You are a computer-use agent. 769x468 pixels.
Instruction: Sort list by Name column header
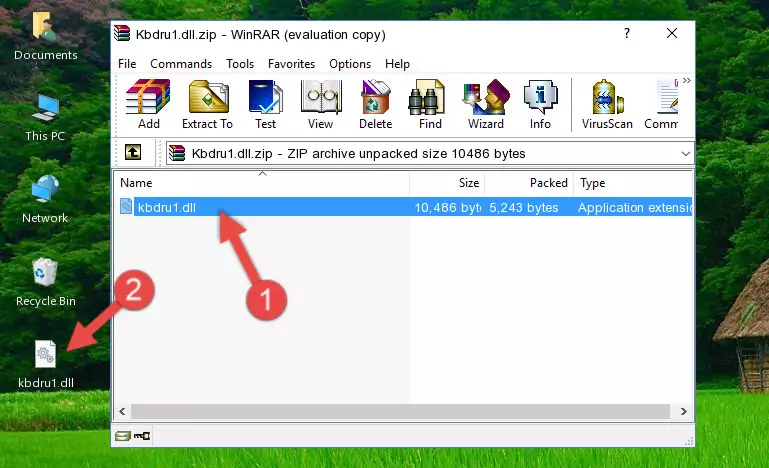[262, 183]
